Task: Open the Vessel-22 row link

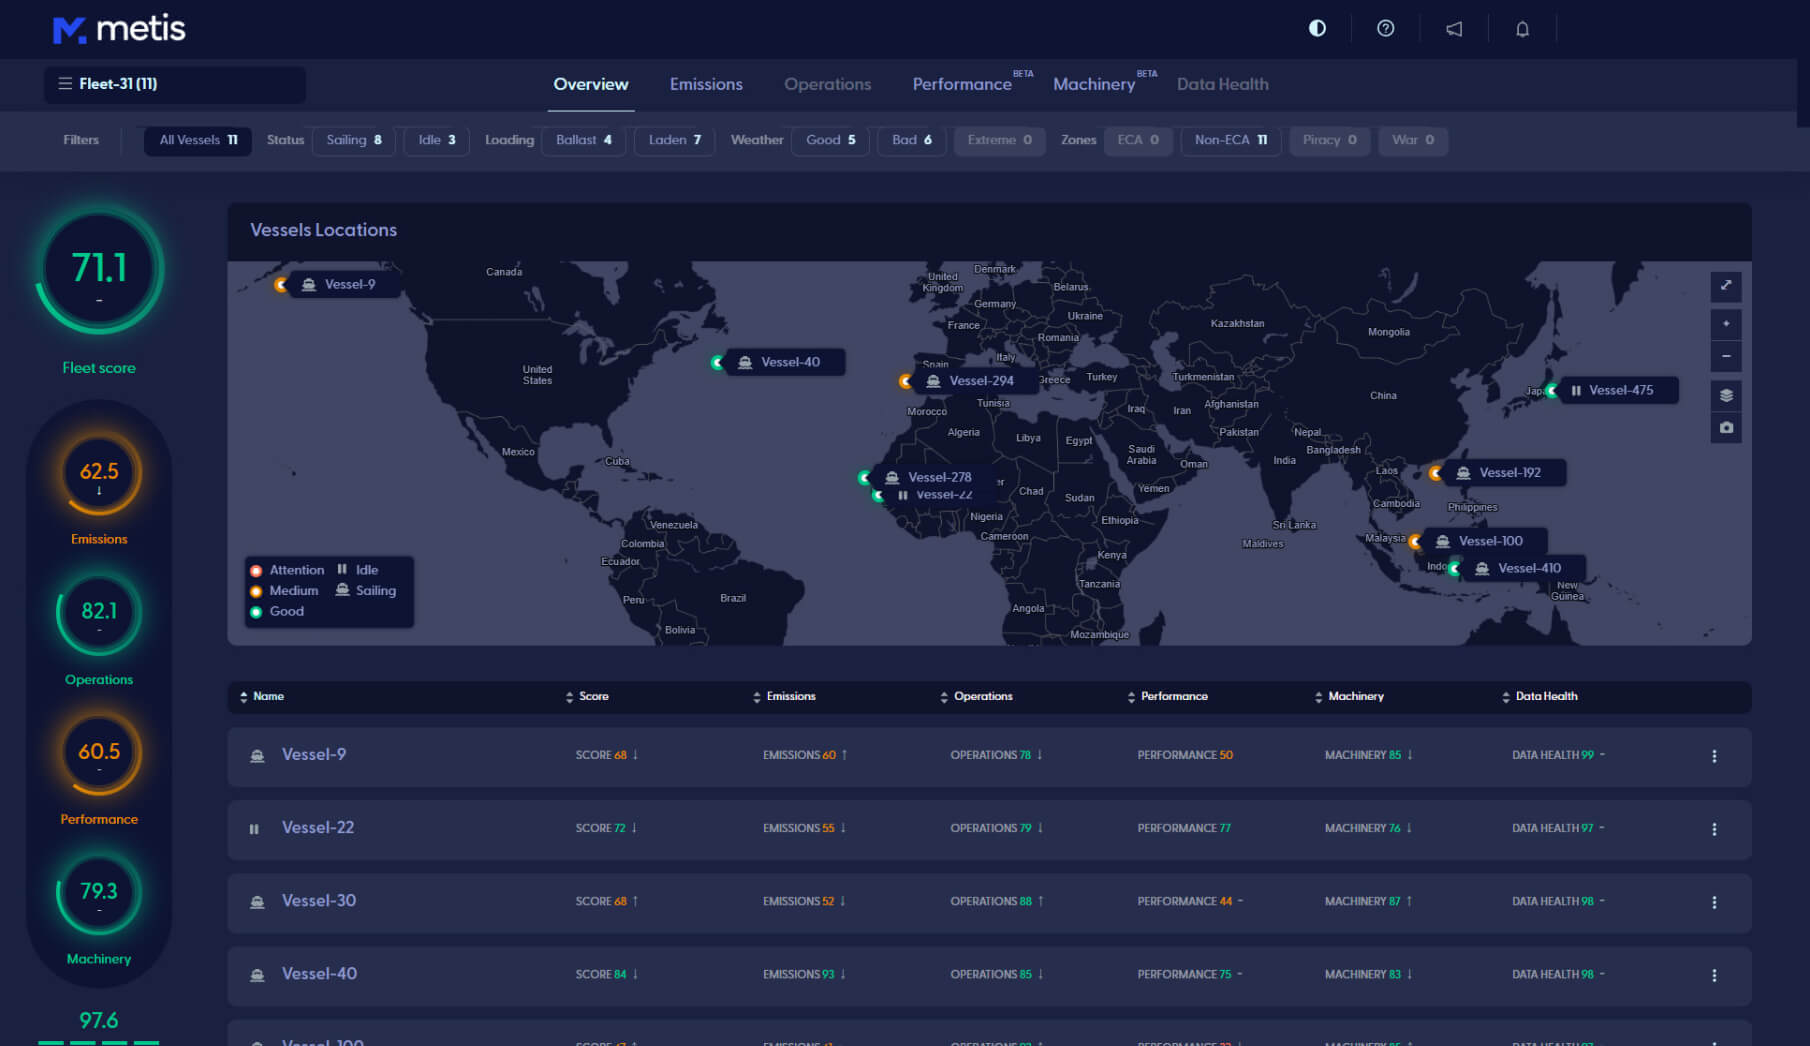Action: 318,828
